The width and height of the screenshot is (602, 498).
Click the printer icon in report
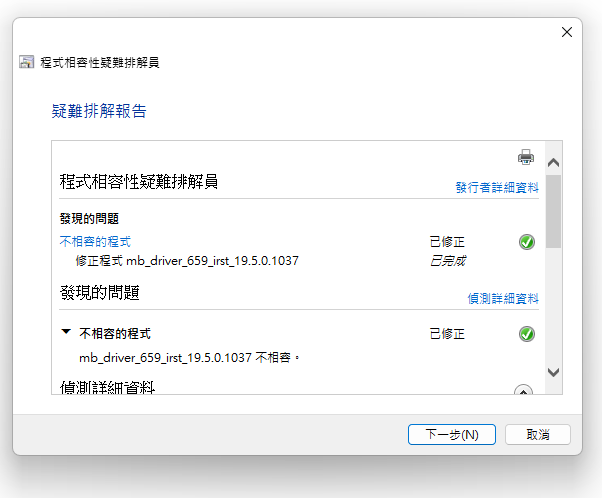526,157
